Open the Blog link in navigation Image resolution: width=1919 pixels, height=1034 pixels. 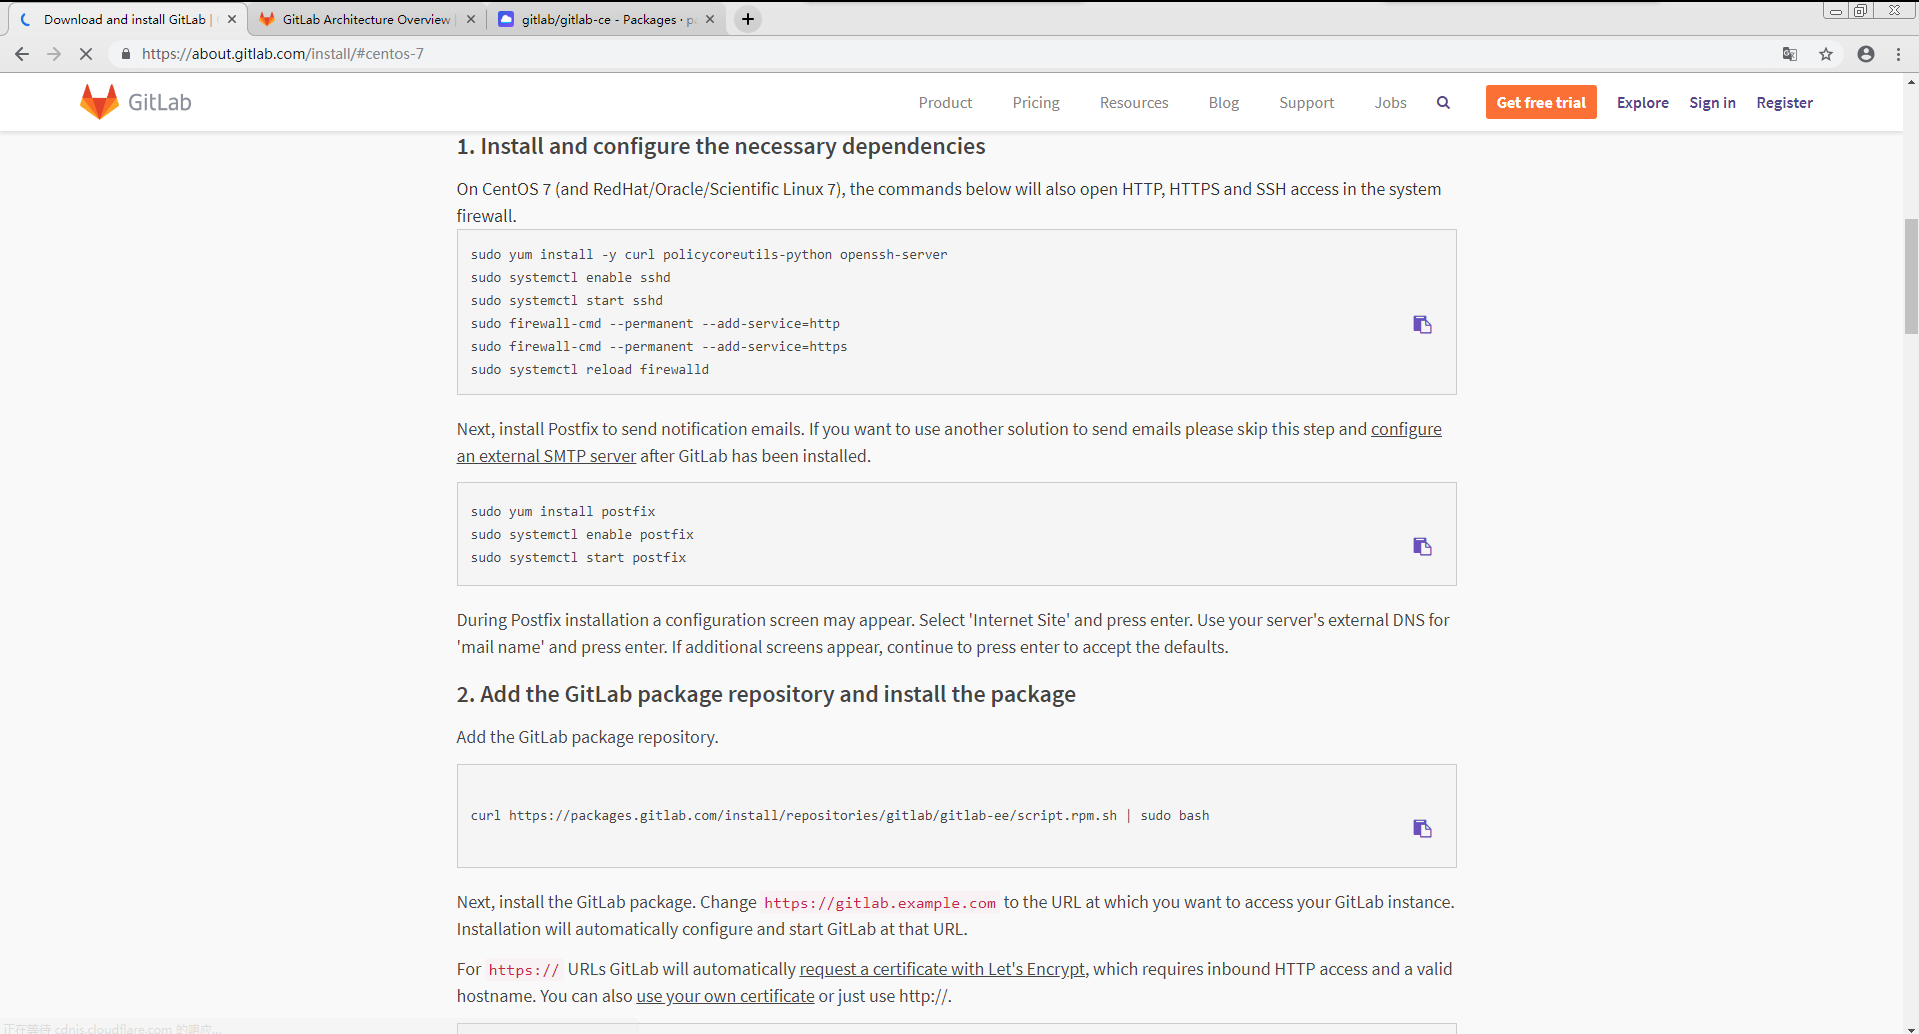(1223, 102)
